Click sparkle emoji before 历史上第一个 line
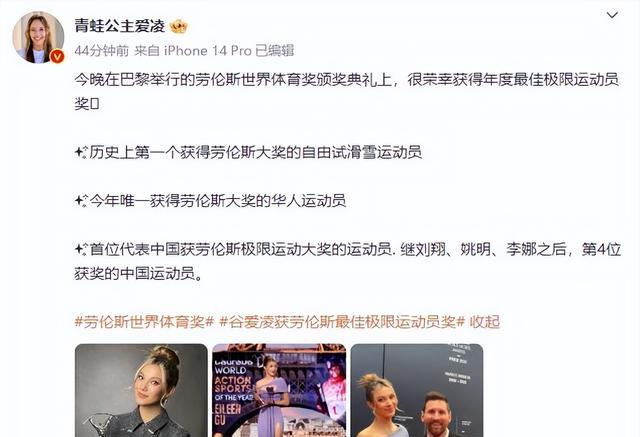The image size is (640, 437). [81, 153]
